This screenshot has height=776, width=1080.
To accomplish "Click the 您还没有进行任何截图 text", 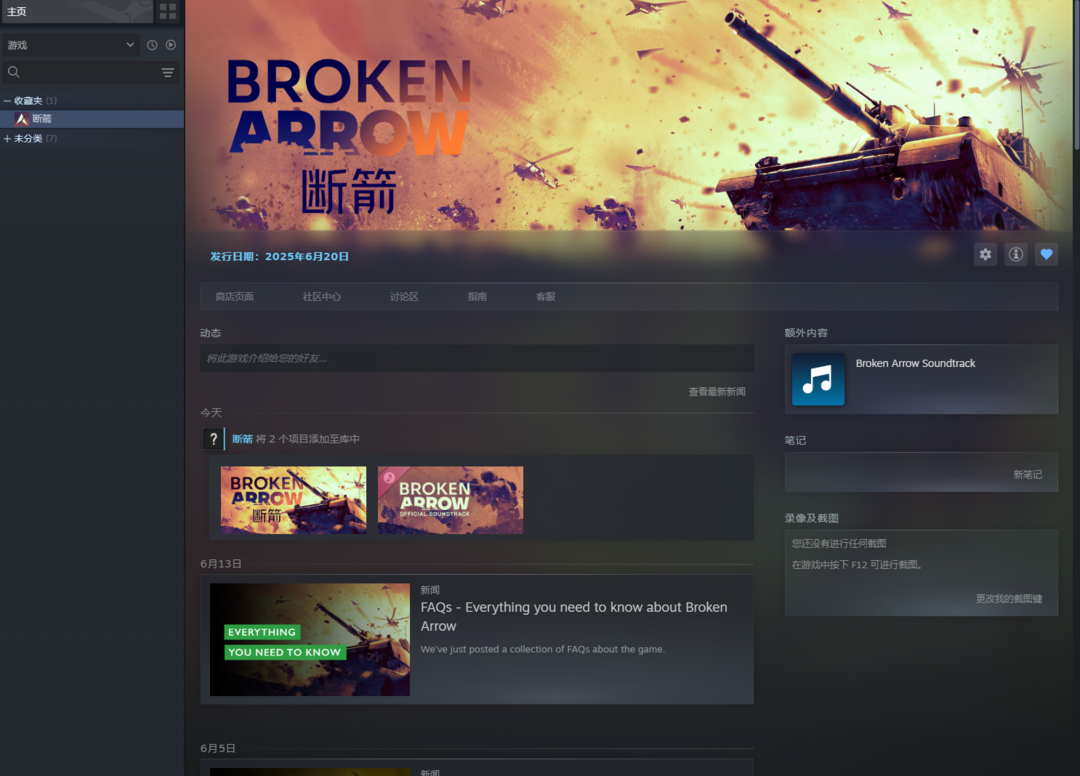I will pos(839,543).
